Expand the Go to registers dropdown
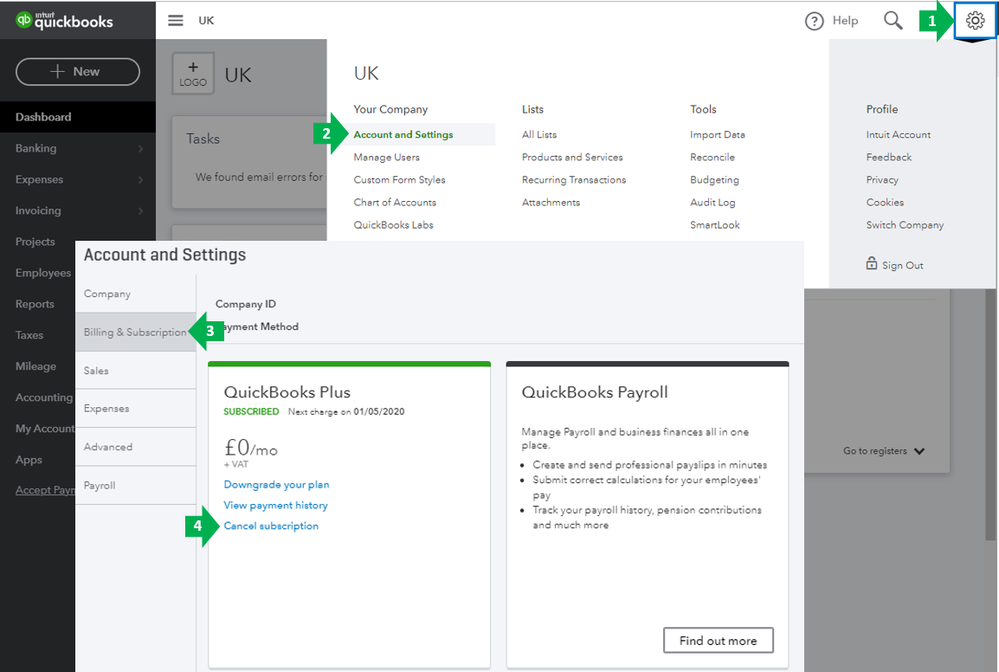Image resolution: width=999 pixels, height=672 pixels. [x=884, y=451]
